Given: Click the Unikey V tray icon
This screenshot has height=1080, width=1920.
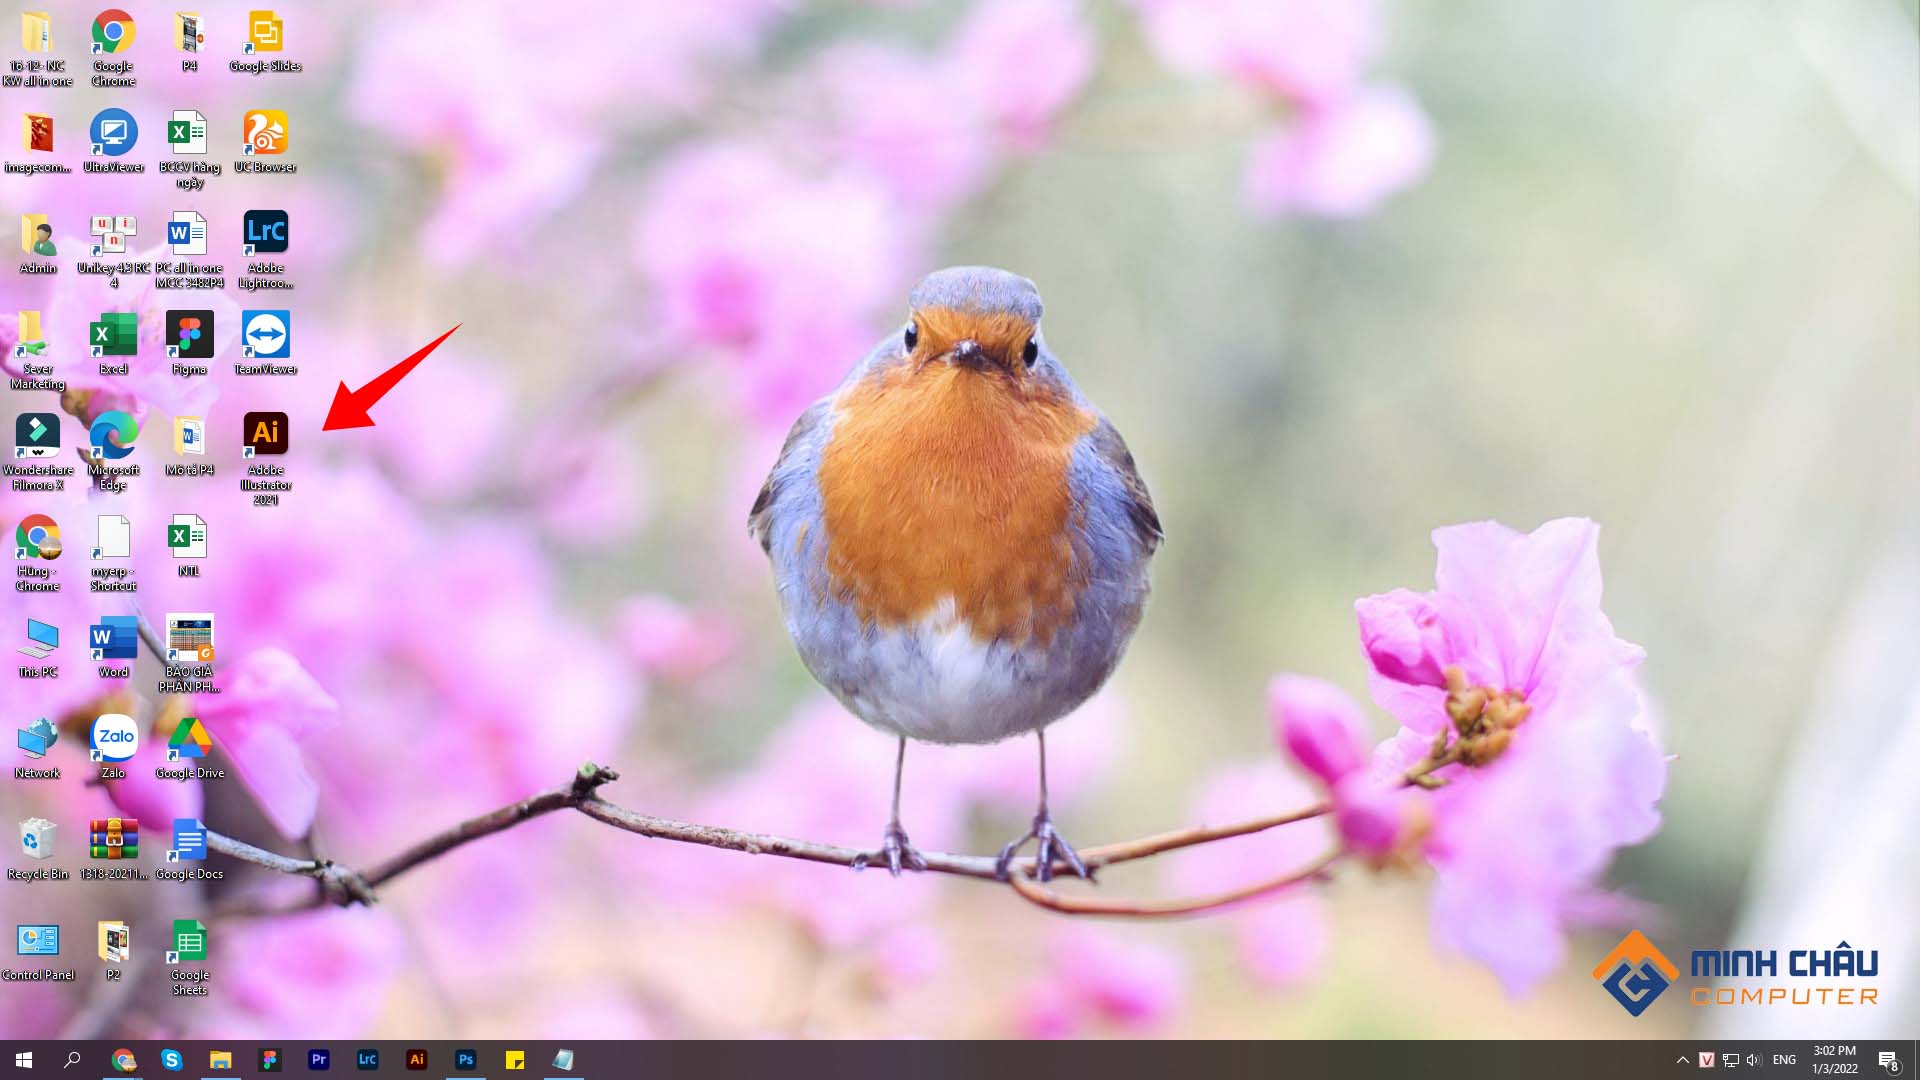Looking at the screenshot, I should [x=1707, y=1060].
